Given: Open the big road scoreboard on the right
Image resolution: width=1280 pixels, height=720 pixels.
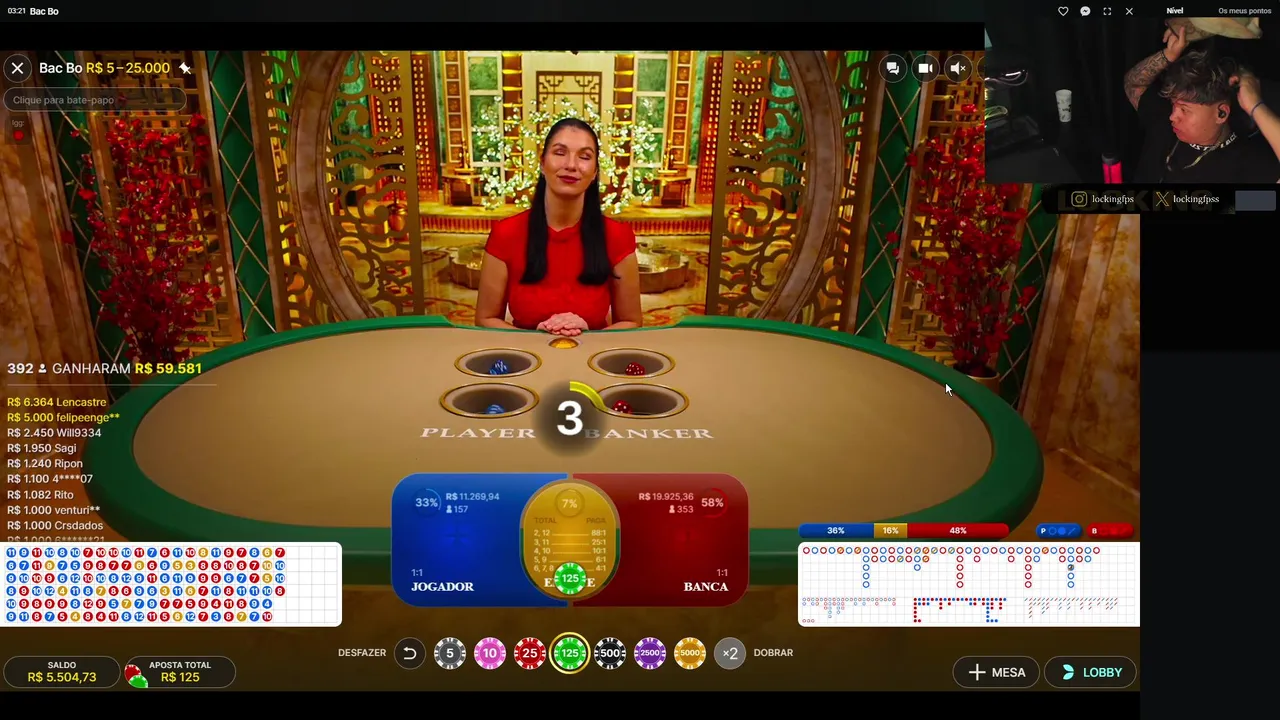Looking at the screenshot, I should [x=968, y=584].
